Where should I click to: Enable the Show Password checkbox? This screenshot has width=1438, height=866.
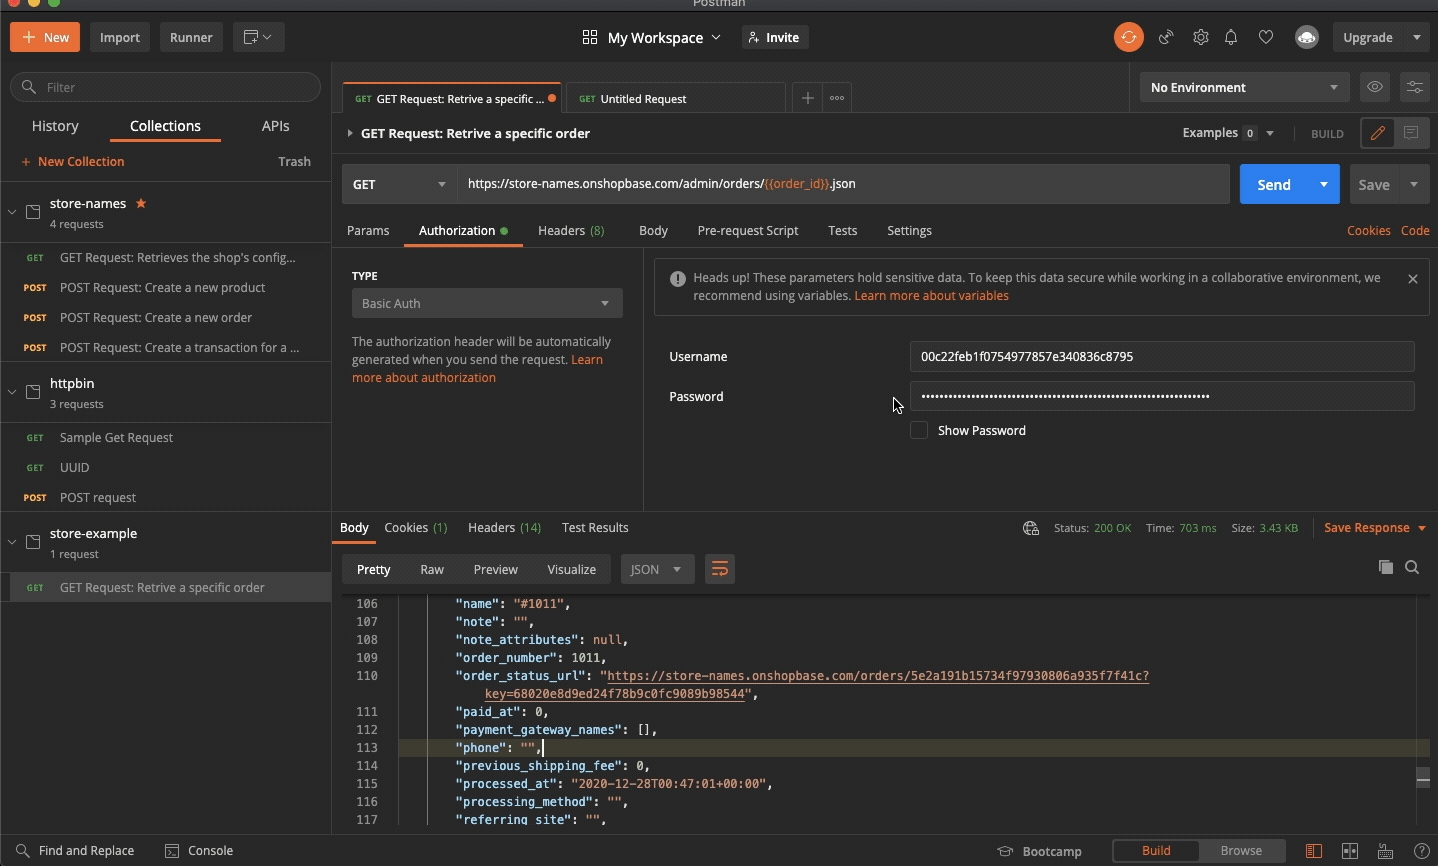point(919,430)
